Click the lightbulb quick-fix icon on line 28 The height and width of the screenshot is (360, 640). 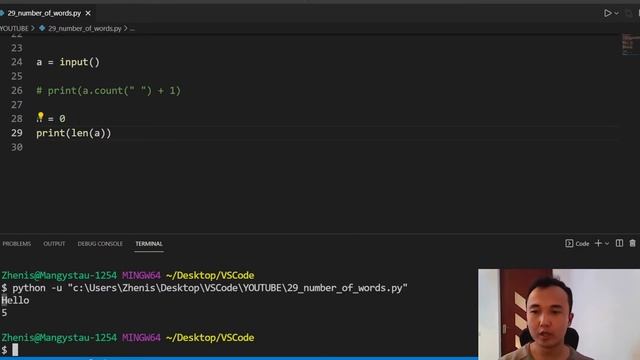[40, 117]
